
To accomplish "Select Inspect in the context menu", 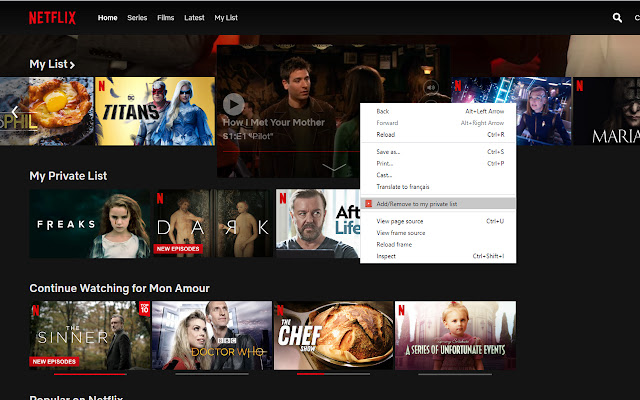I will [x=438, y=256].
